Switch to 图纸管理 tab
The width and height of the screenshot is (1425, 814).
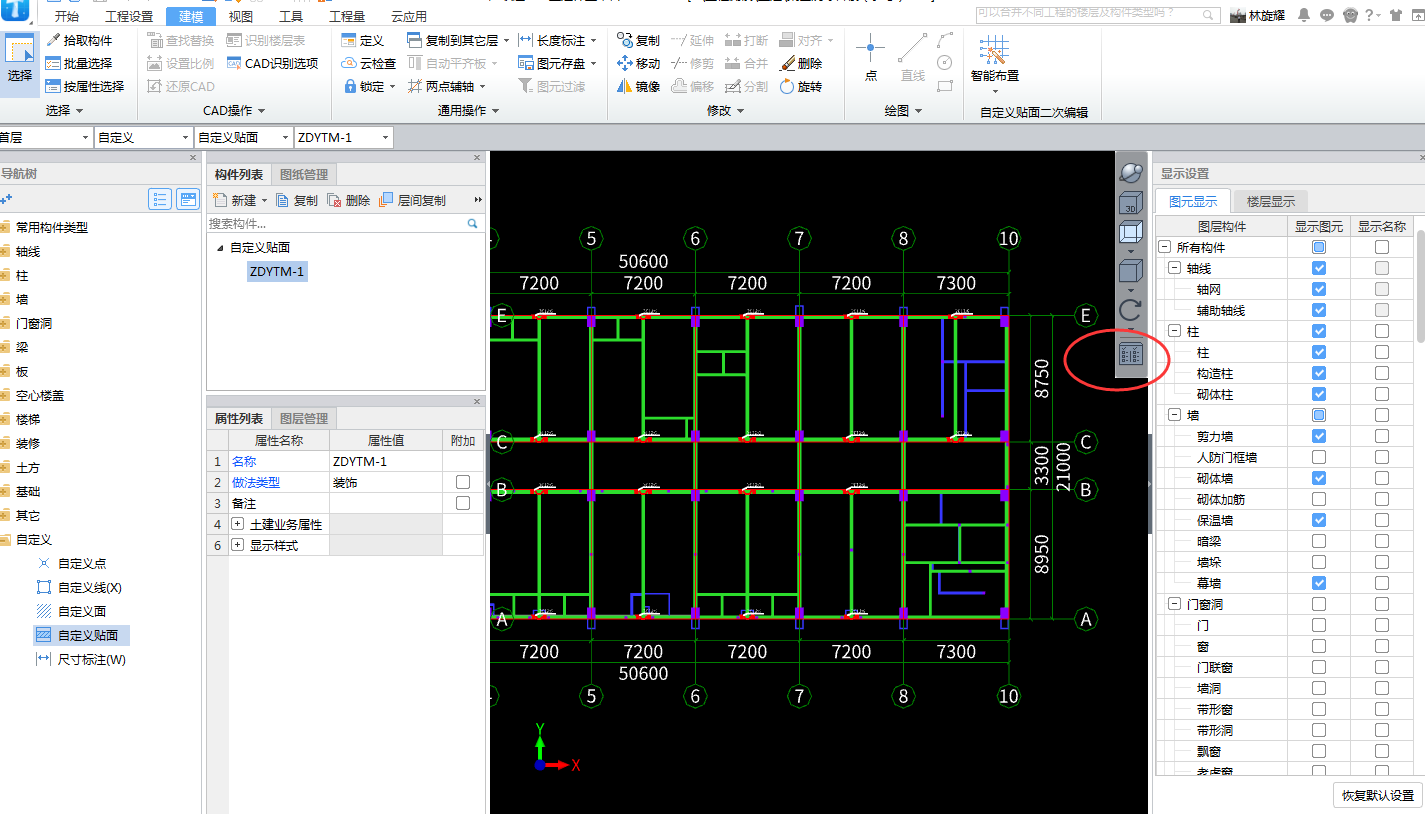302,174
